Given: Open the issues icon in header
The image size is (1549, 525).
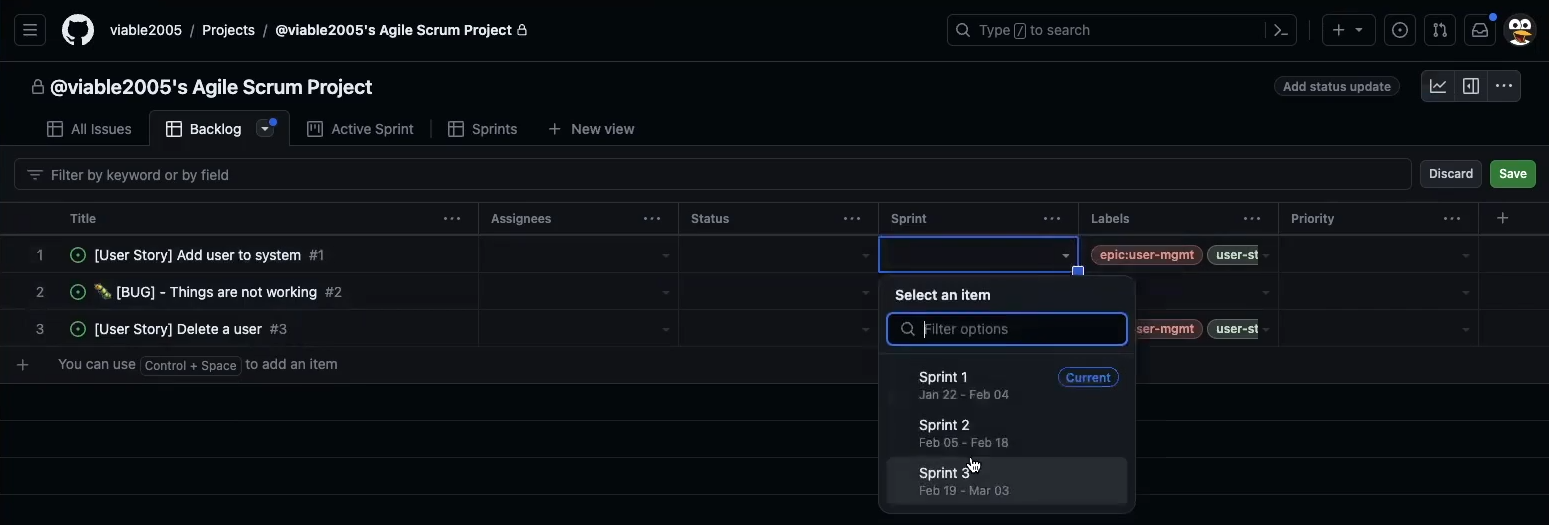Looking at the screenshot, I should click(1400, 30).
